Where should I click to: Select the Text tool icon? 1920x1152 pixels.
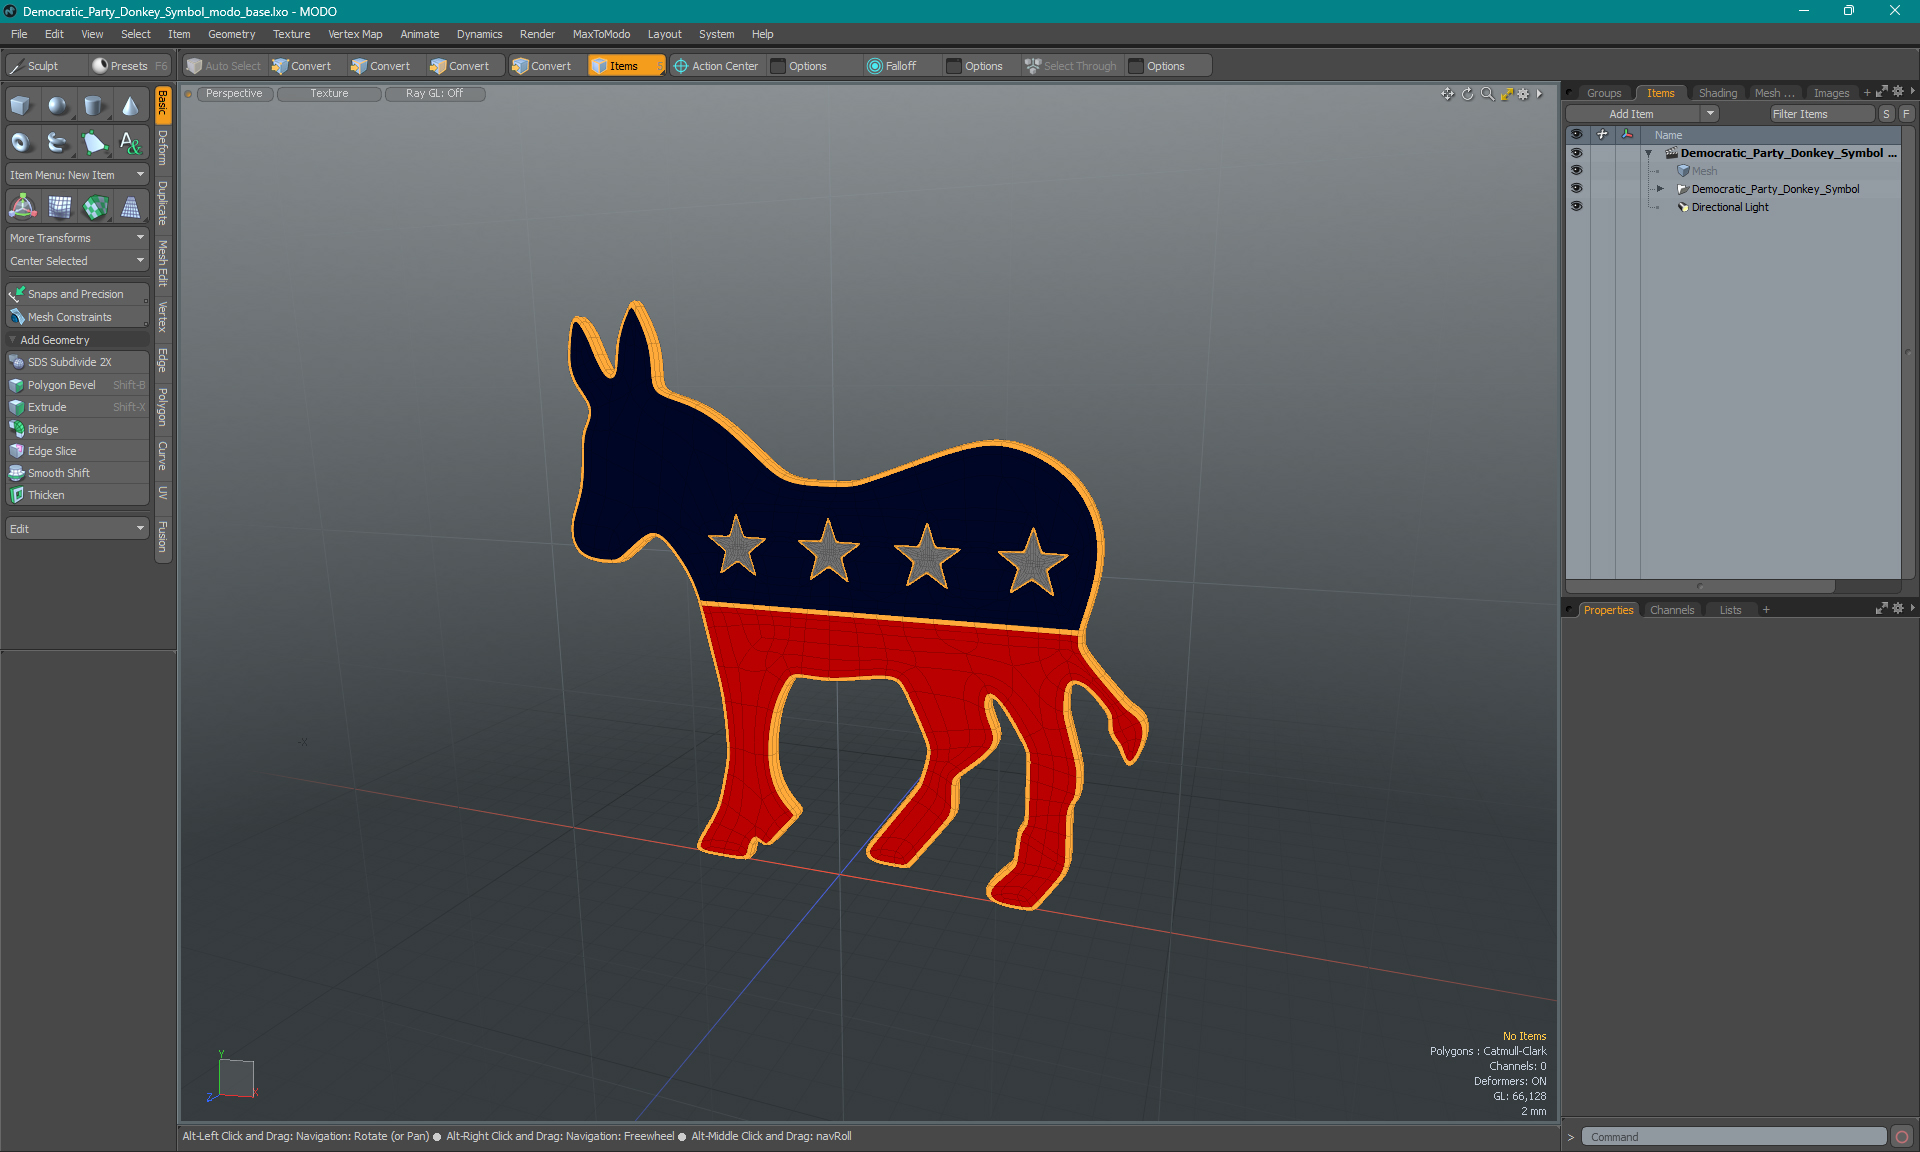pos(130,143)
